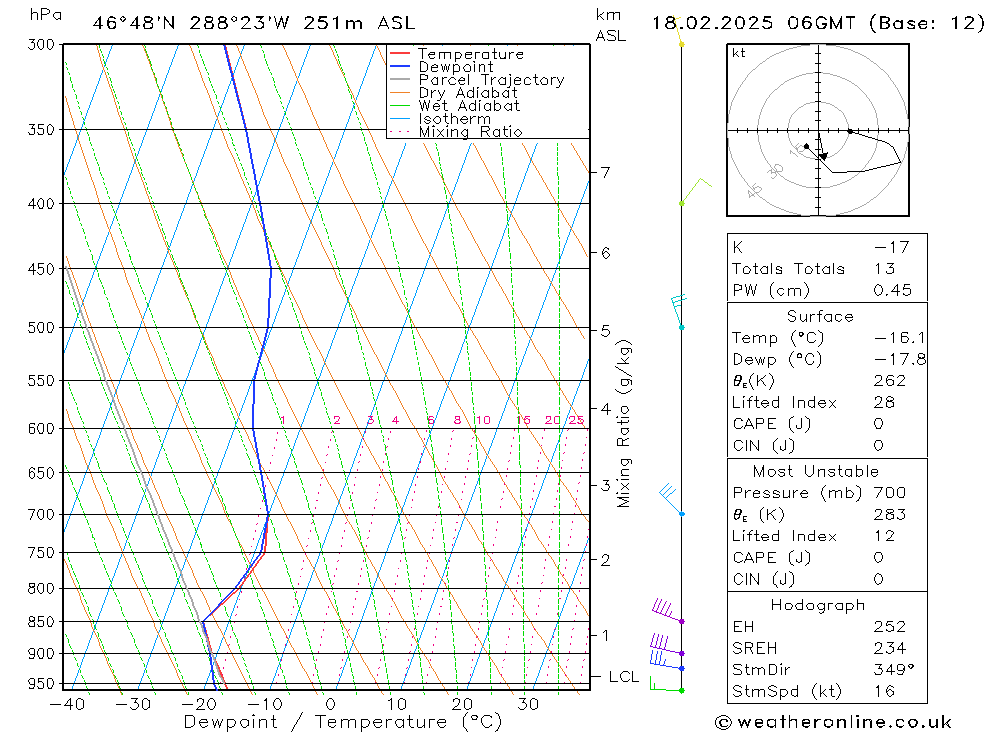
Task: Click the Pressure (mb) value 700
Action: pyautogui.click(x=890, y=492)
